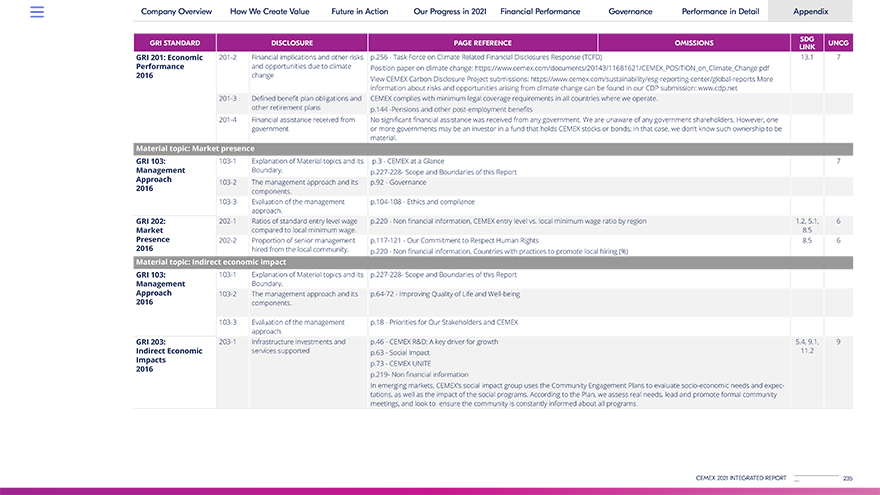Screen dimensions: 880x495
Task: Open the p.92 Governance page reference
Action: [x=399, y=182]
